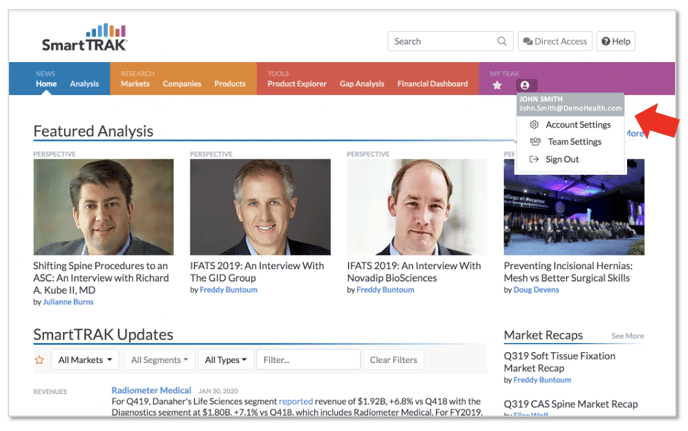Open 'IFATS 2019: The GID Group' article title
The image size is (688, 431).
[257, 272]
